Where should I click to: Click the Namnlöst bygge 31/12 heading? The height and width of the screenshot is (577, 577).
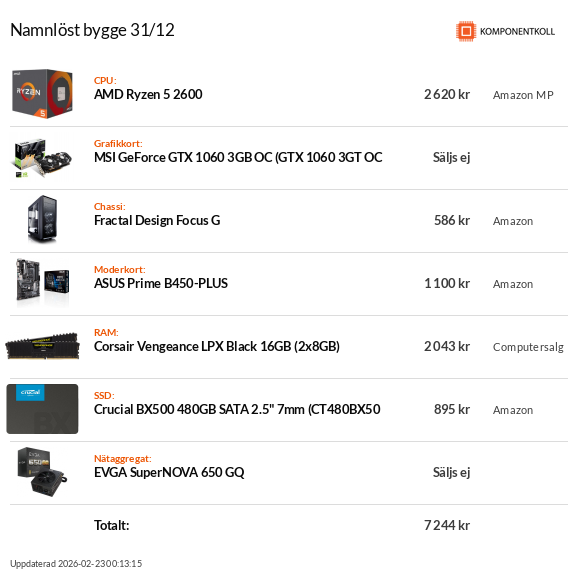(x=92, y=30)
